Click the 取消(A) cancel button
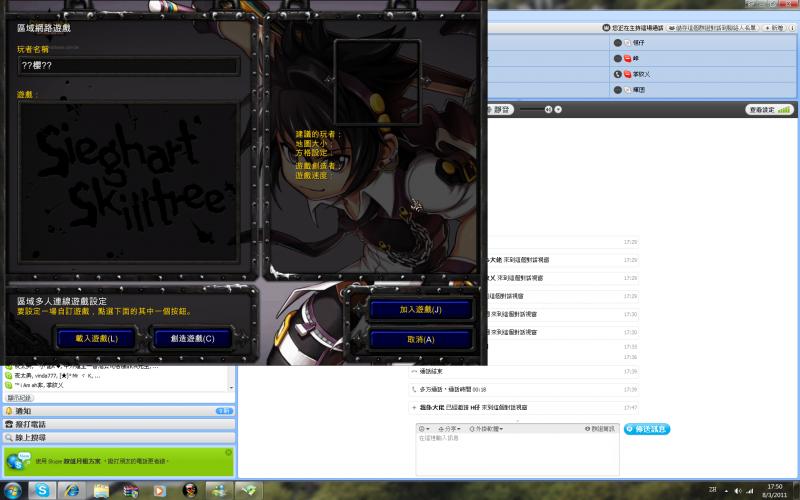800x500 pixels. [x=420, y=339]
